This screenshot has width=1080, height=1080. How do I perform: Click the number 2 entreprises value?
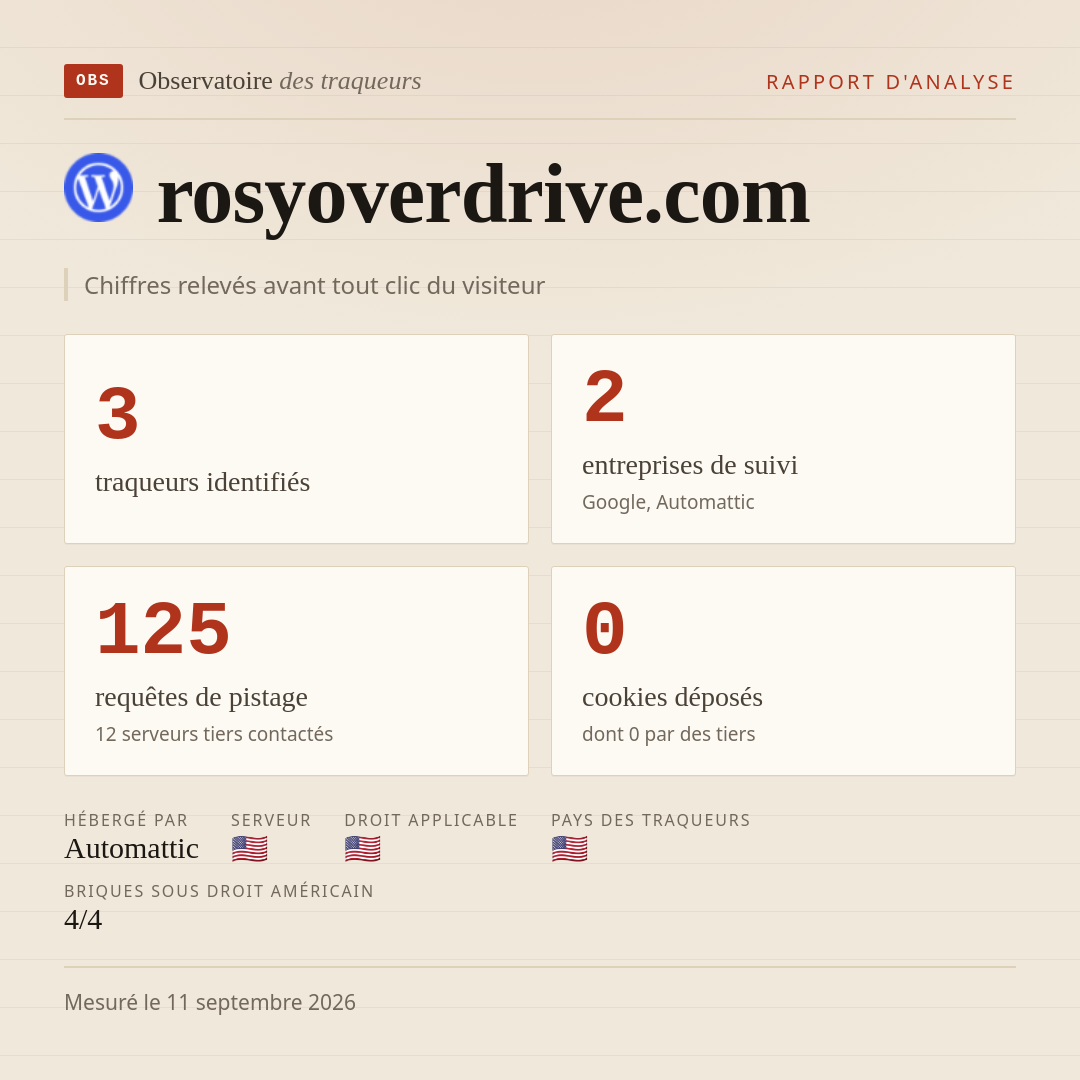pyautogui.click(x=604, y=397)
